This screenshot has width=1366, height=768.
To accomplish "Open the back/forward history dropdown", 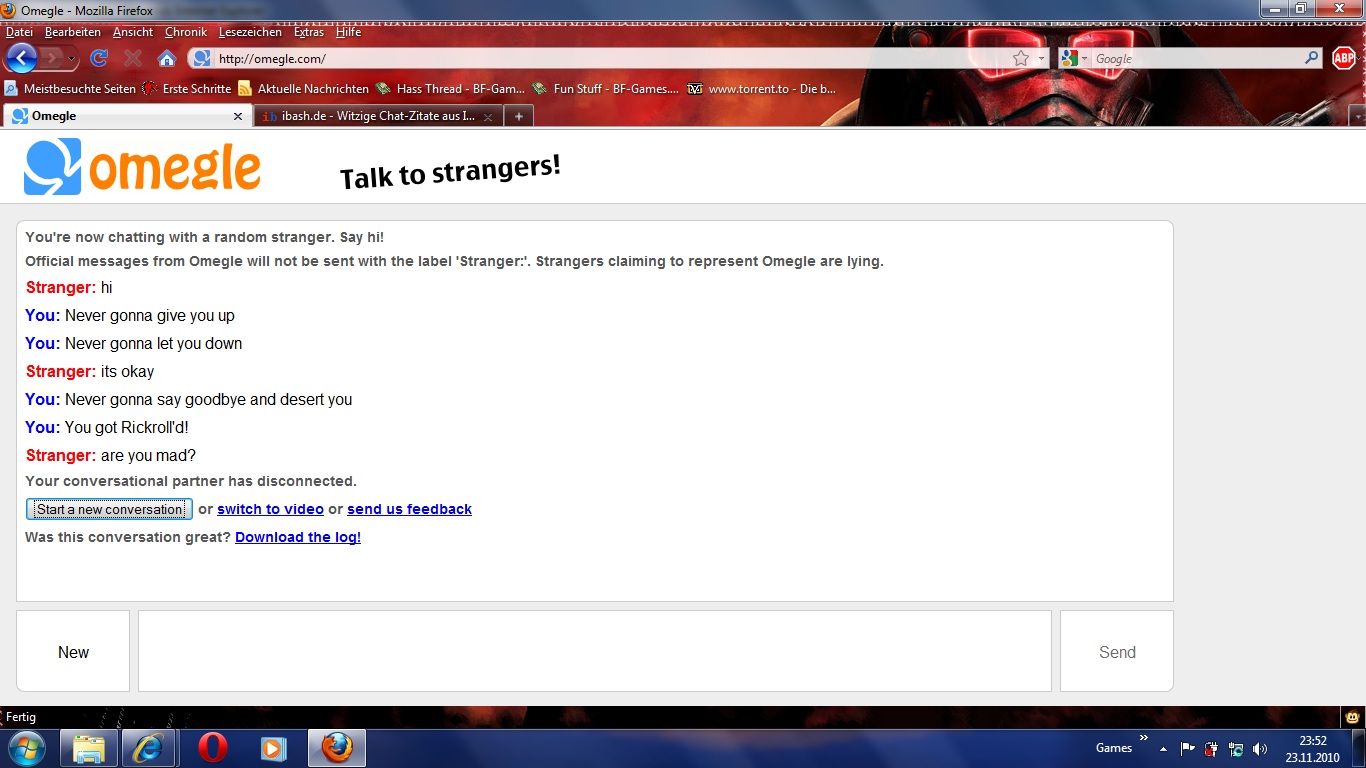I will 72,59.
